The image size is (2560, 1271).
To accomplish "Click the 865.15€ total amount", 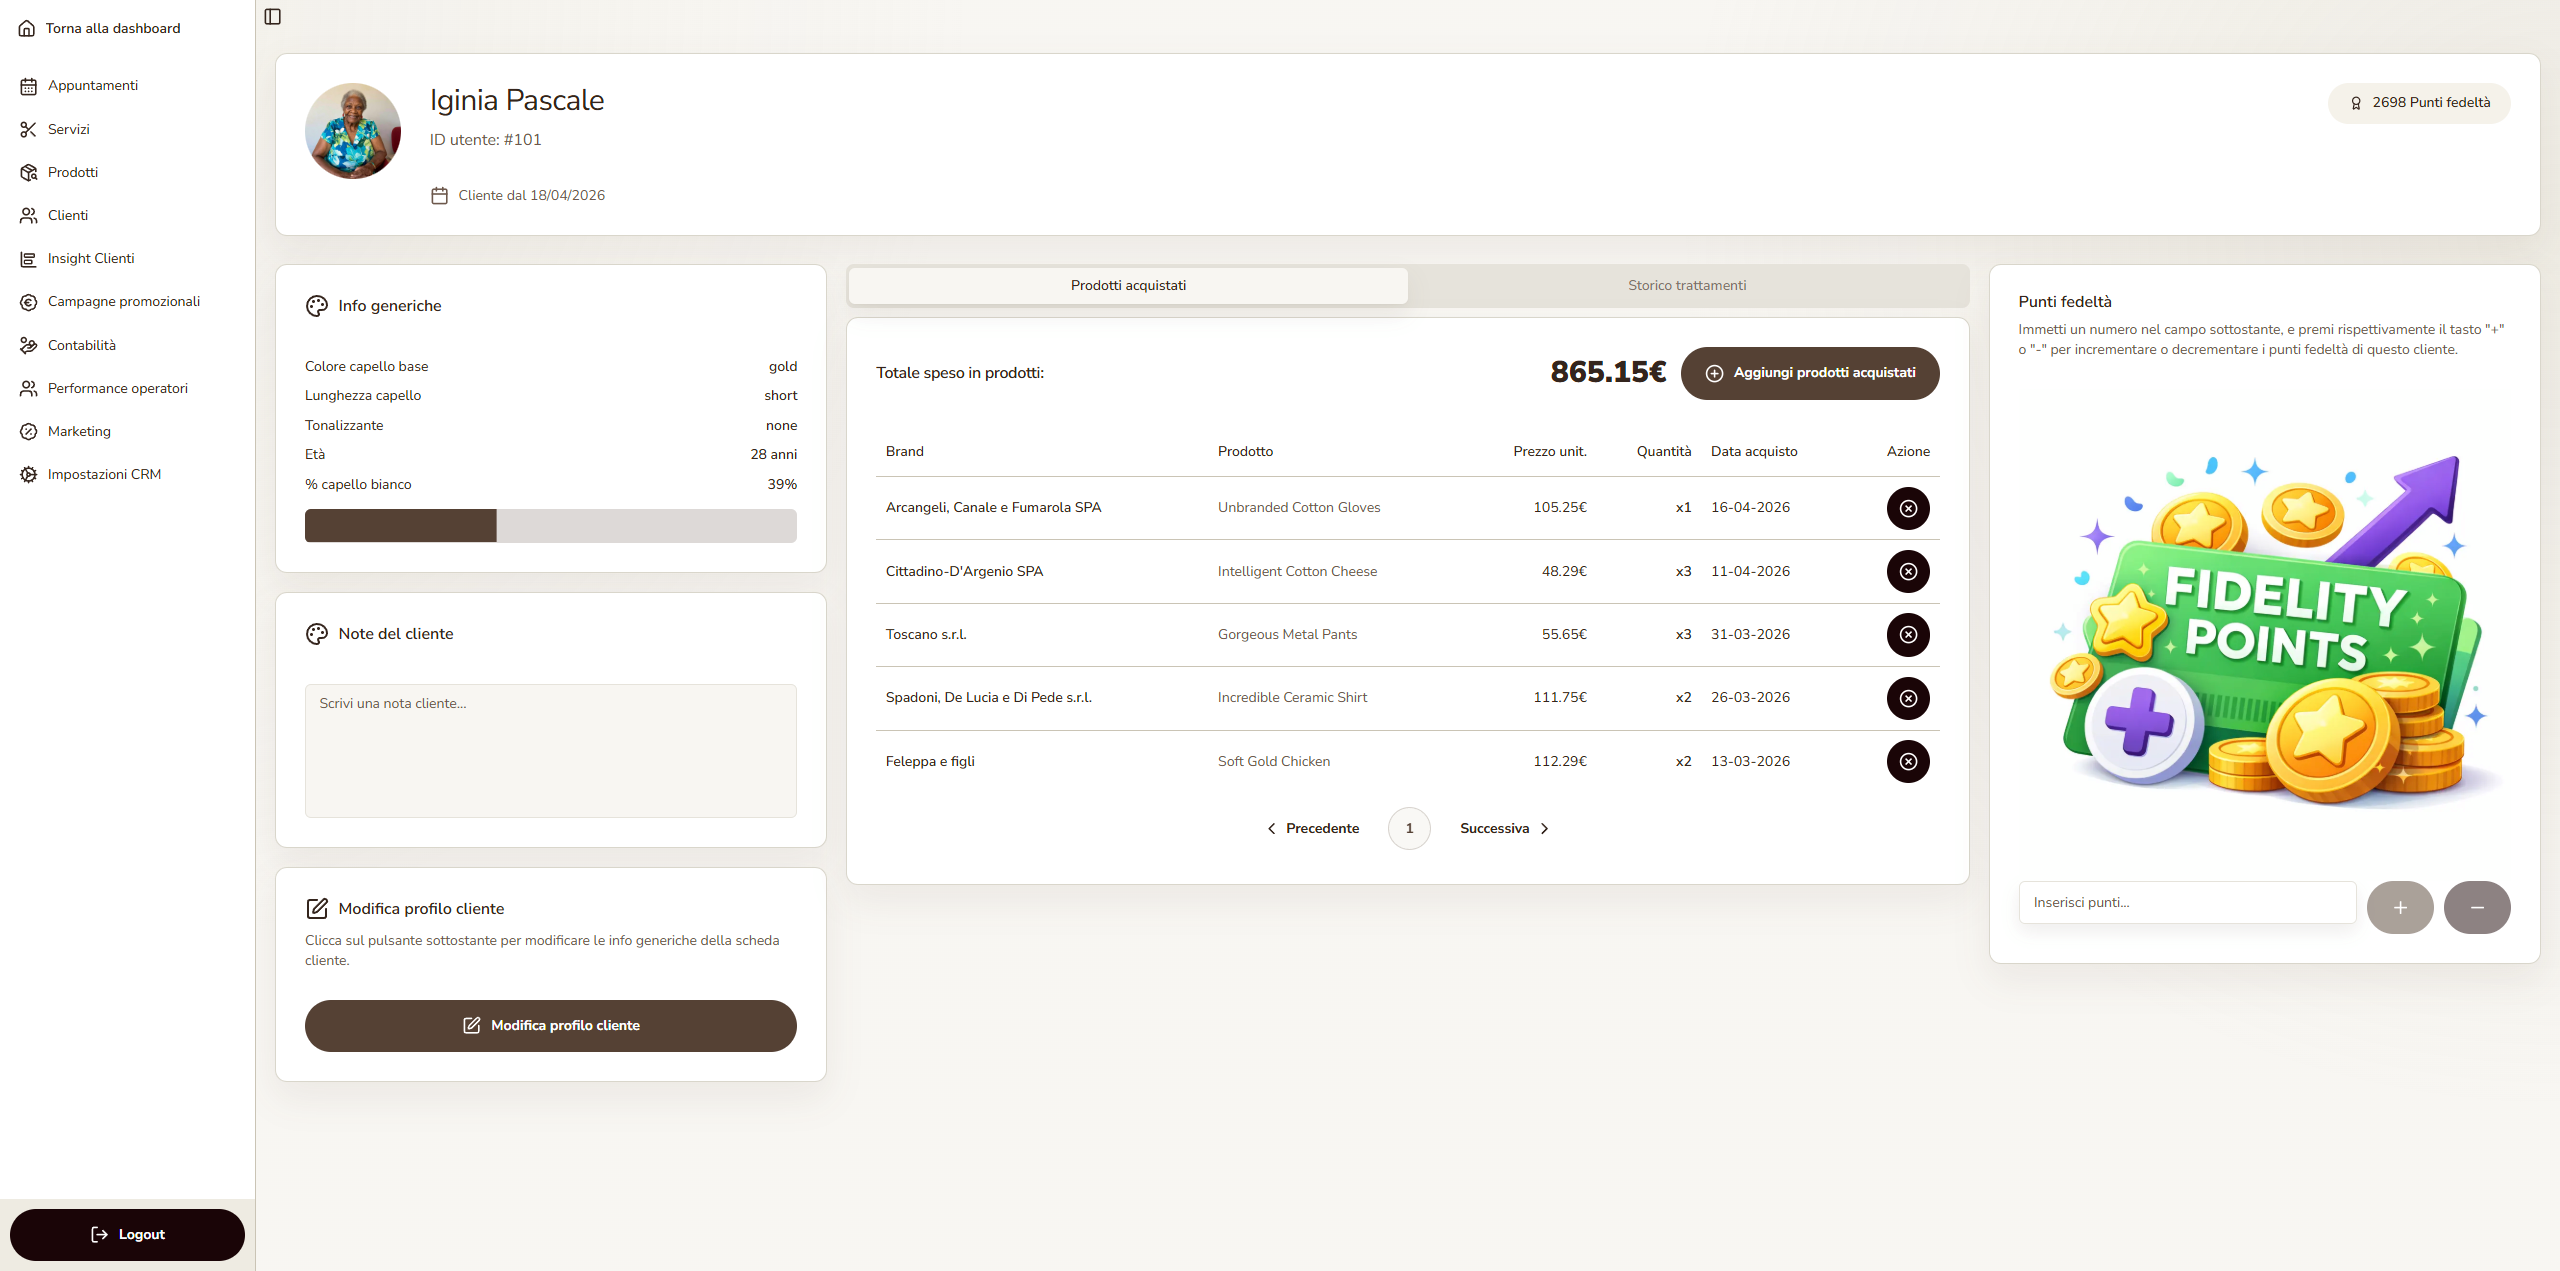I will point(1608,373).
